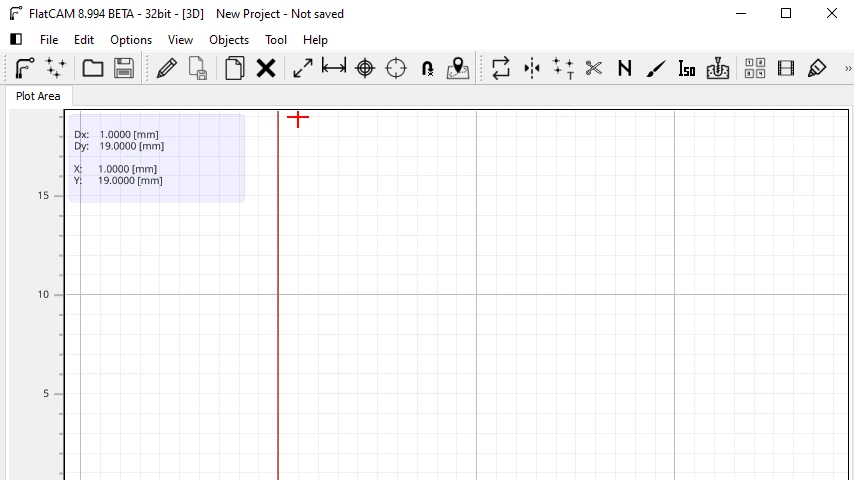
Task: Open the Align Objects tool
Action: coord(563,68)
